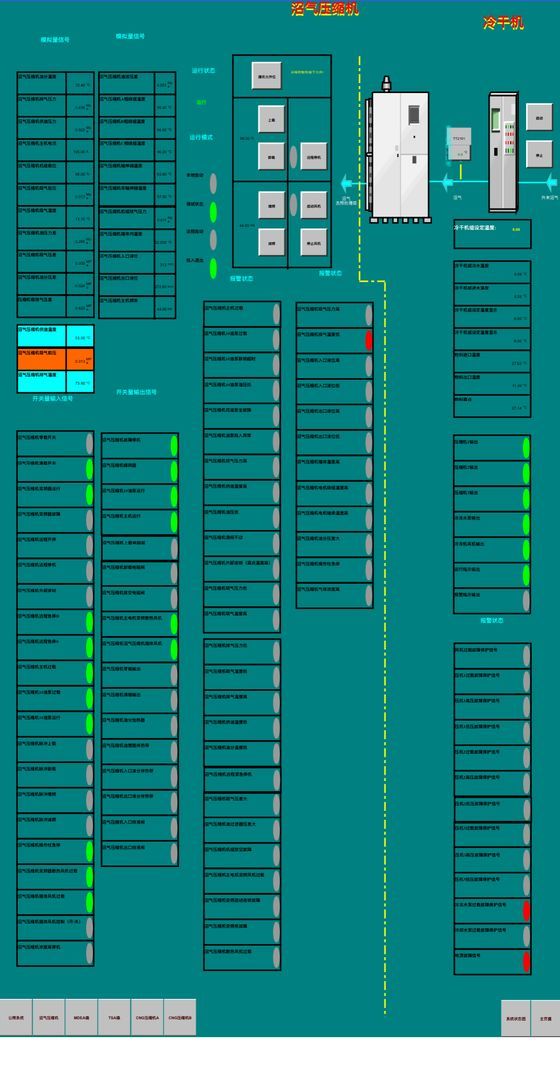This screenshot has height=1068, width=560.
Task: Click the bottom green run-mode indicator lamp
Action: click(213, 268)
